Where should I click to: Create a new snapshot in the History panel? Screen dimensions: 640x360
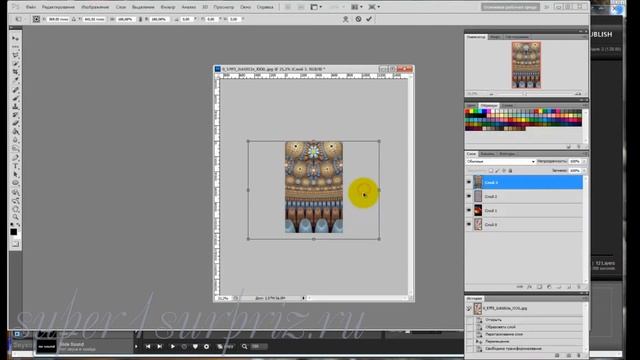(x=569, y=356)
